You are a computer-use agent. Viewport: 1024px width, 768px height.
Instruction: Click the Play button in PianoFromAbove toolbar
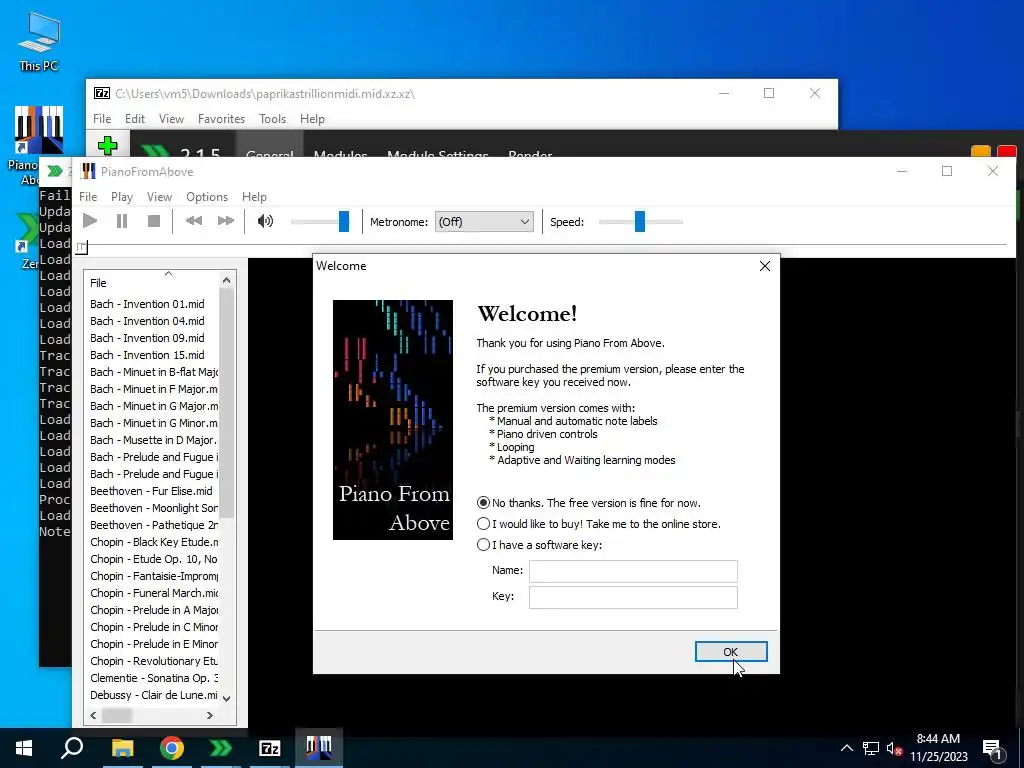pos(90,221)
